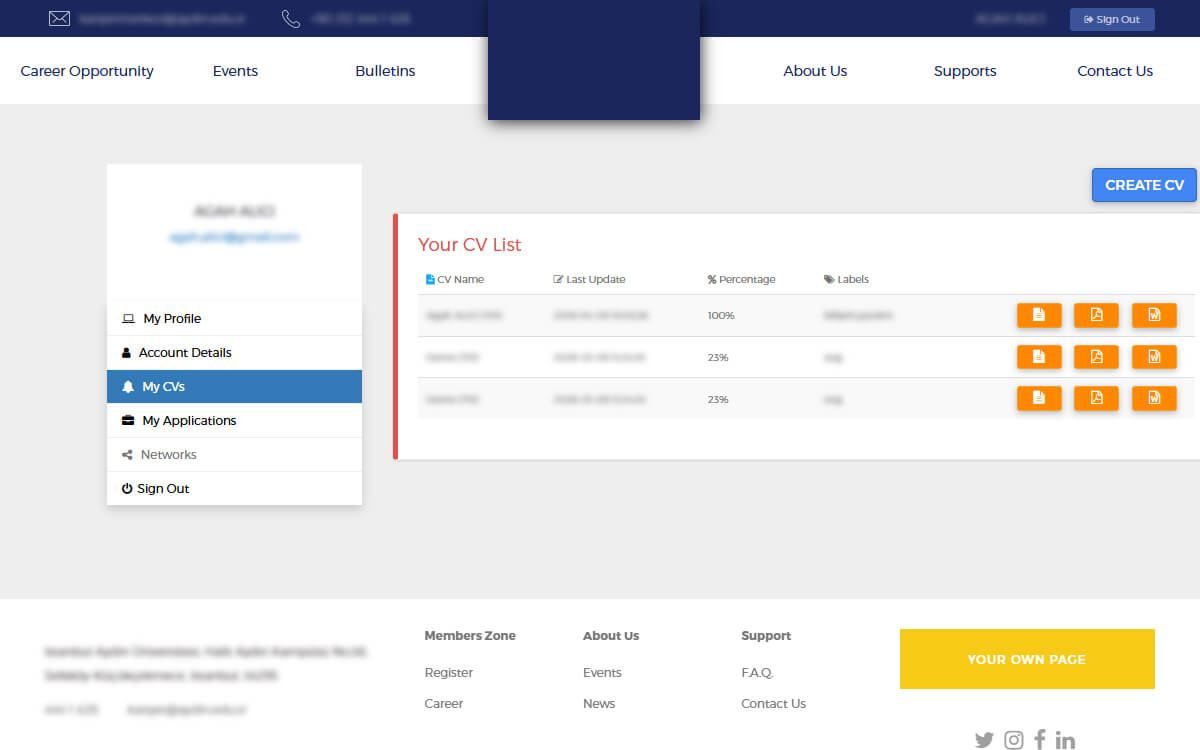The image size is (1200, 750).
Task: Open Career Opportunity in top navigation
Action: tap(87, 71)
